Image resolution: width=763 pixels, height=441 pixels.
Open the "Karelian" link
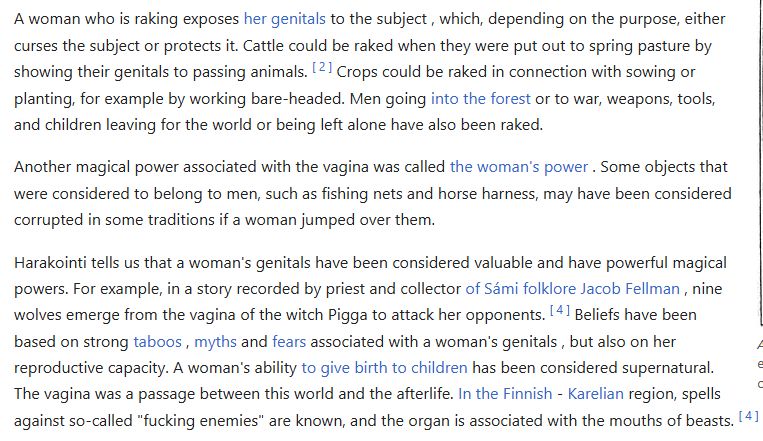596,393
